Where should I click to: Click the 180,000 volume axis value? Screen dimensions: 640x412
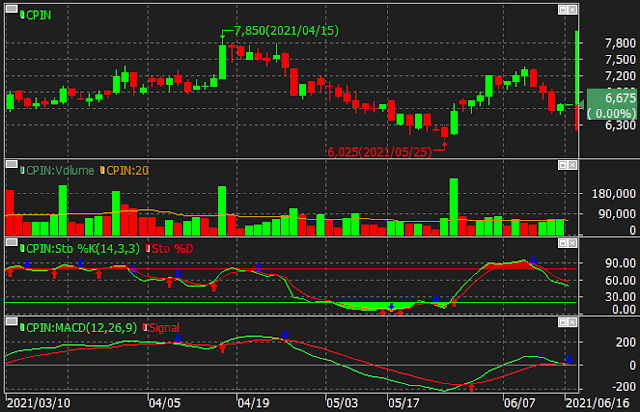(x=614, y=194)
